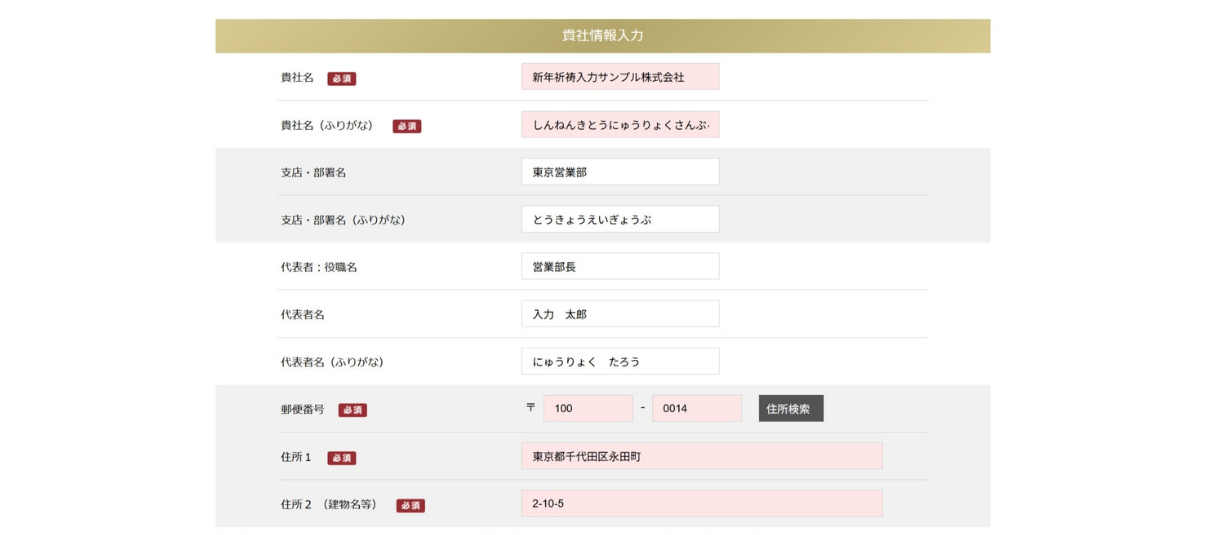Click the 住所２ field containing 2-10-5

coord(701,503)
